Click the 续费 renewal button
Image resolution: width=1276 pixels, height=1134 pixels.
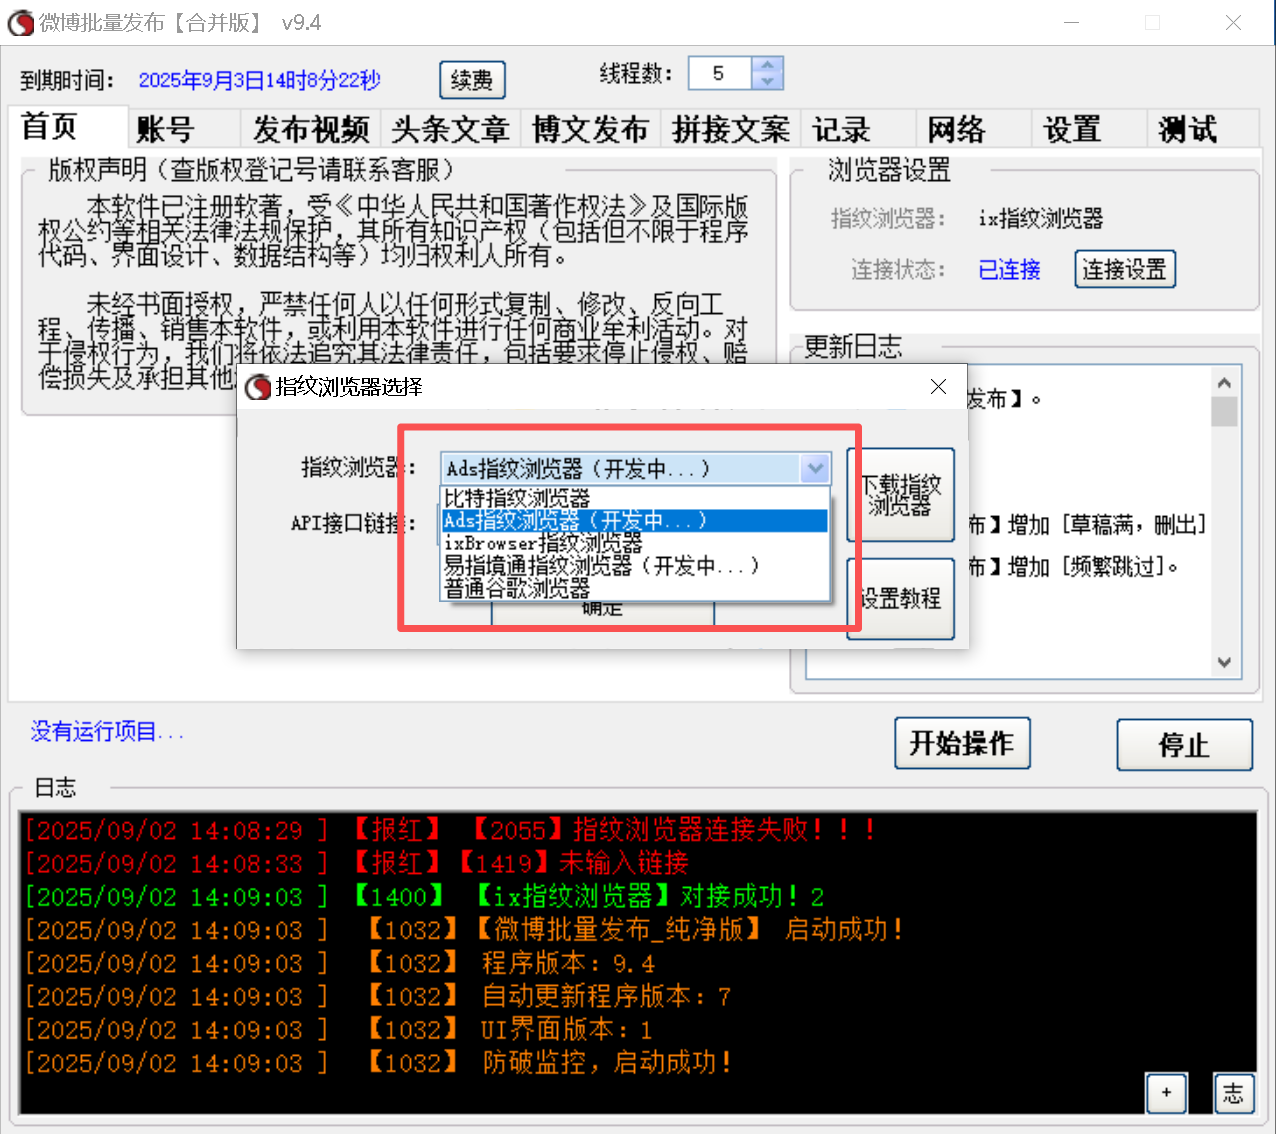click(x=472, y=80)
